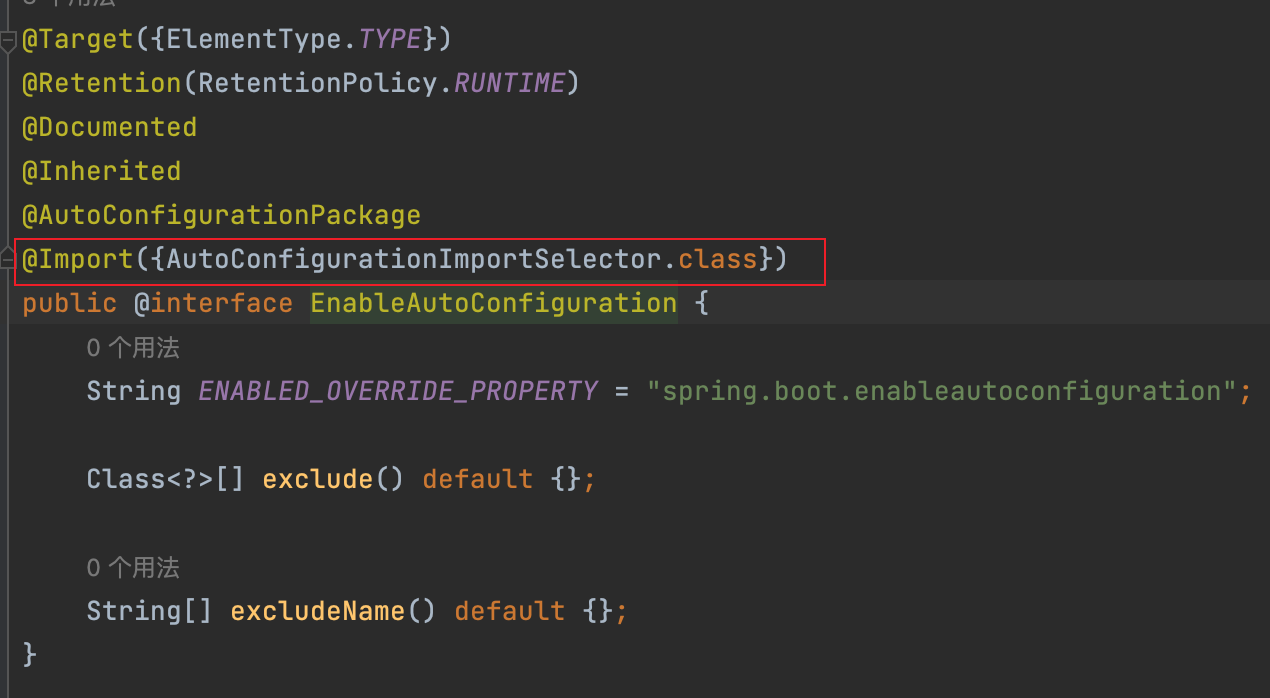Click the @Inherited annotation
Screen dimensions: 1270x698
tap(101, 171)
